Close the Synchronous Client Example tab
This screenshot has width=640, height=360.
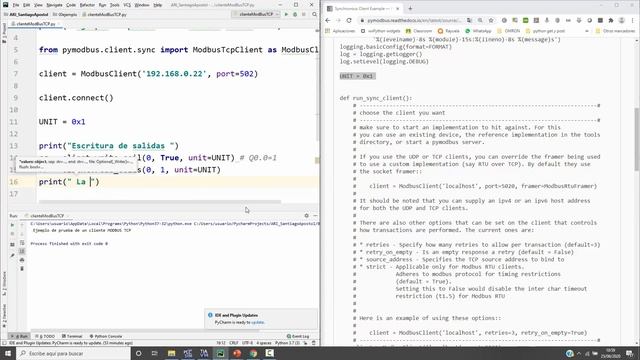398,8
